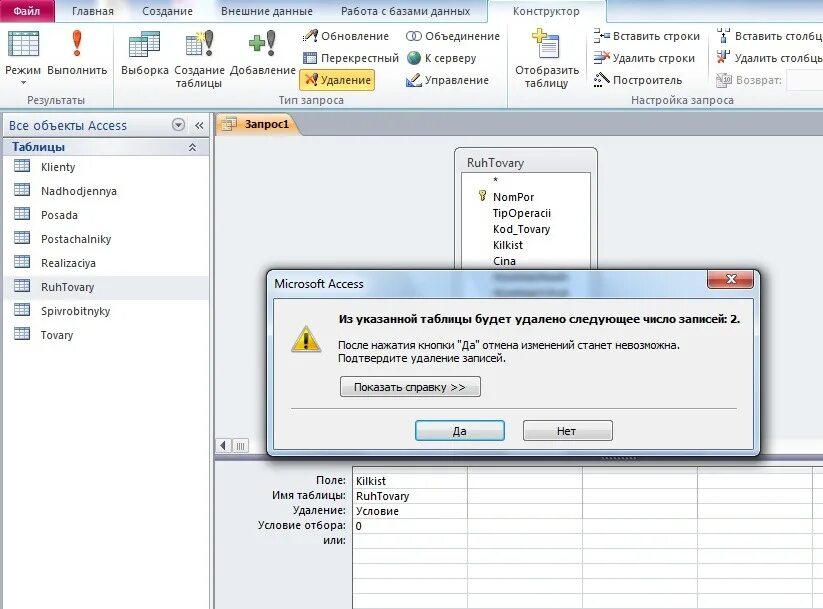The height and width of the screenshot is (609, 823).
Task: Select Nadhodjennya table in navigation pane
Action: pos(106,191)
